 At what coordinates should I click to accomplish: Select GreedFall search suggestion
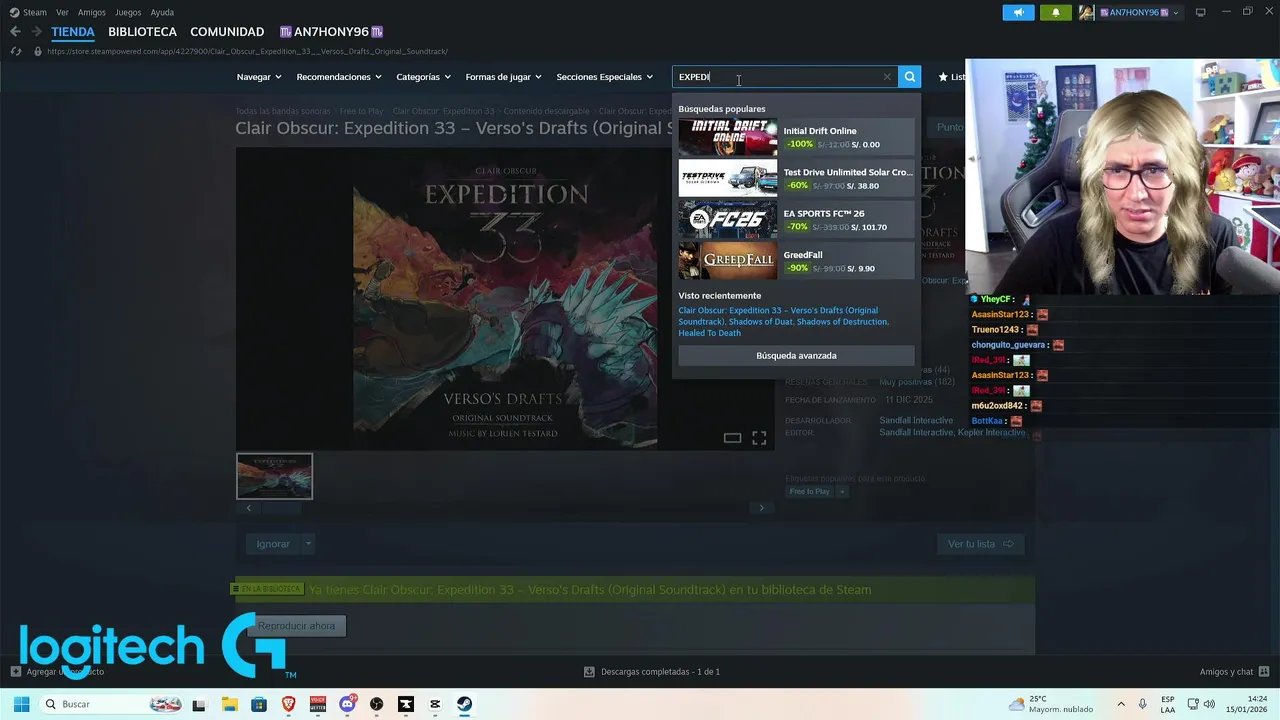click(x=796, y=261)
